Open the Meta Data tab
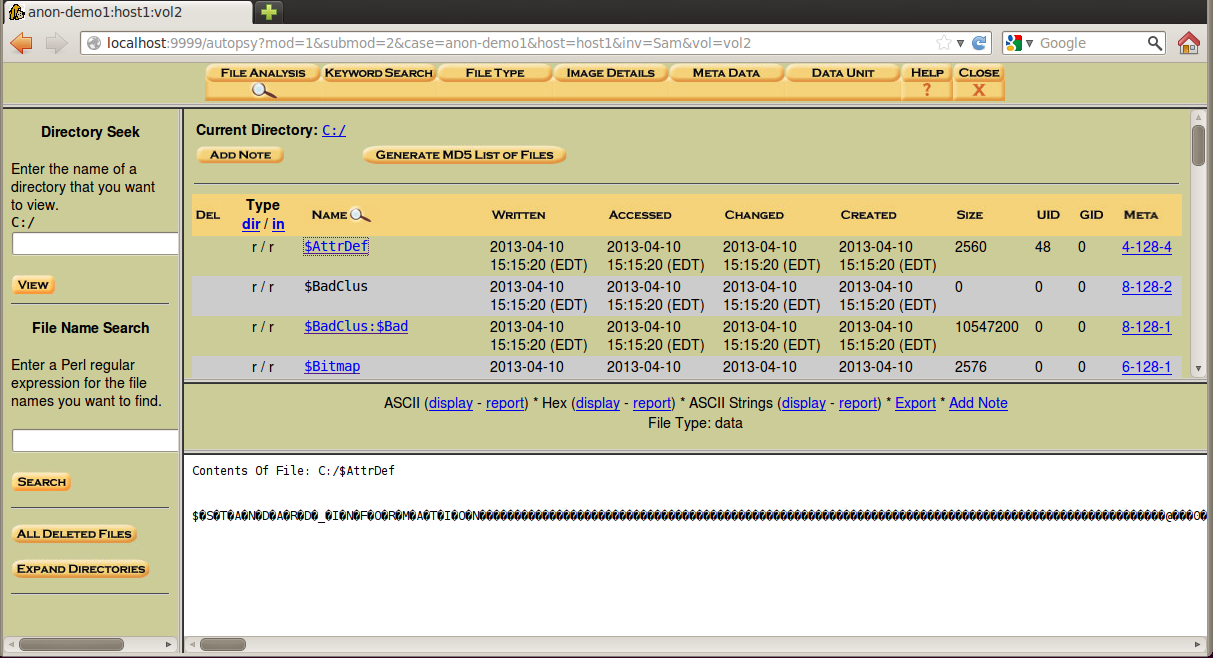Viewport: 1213px width, 658px height. coord(727,73)
